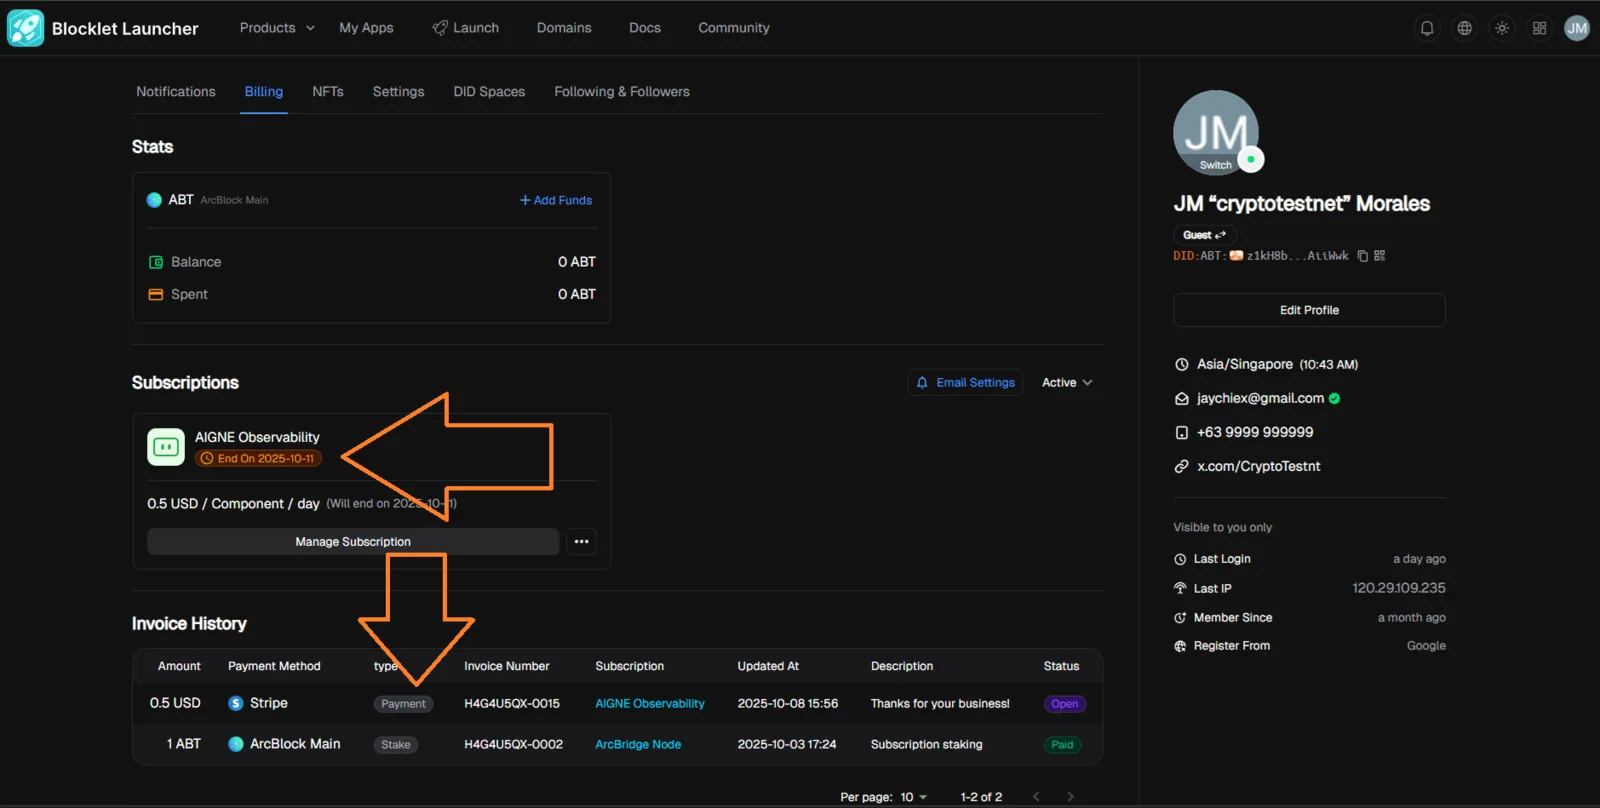
Task: Change the Per page rows dropdown
Action: (914, 797)
